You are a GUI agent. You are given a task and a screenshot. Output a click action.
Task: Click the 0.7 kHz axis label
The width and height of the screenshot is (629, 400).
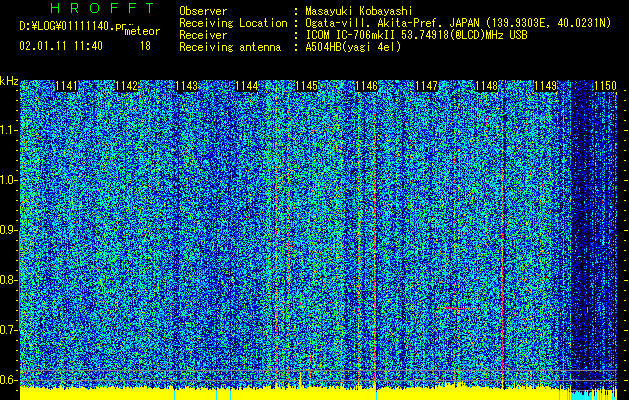pyautogui.click(x=8, y=330)
